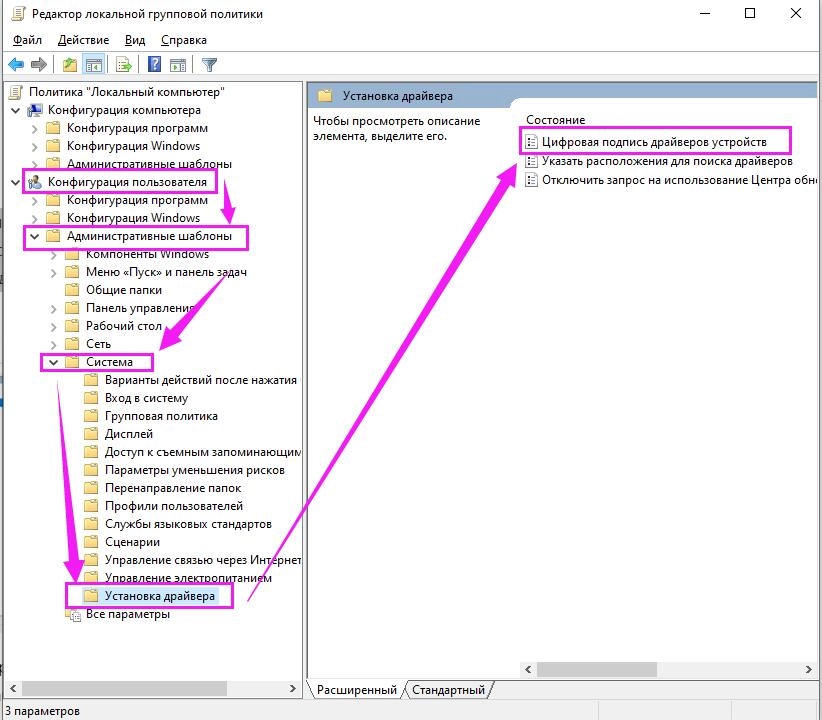Toggle the Show/Hide console tree button

click(x=93, y=65)
